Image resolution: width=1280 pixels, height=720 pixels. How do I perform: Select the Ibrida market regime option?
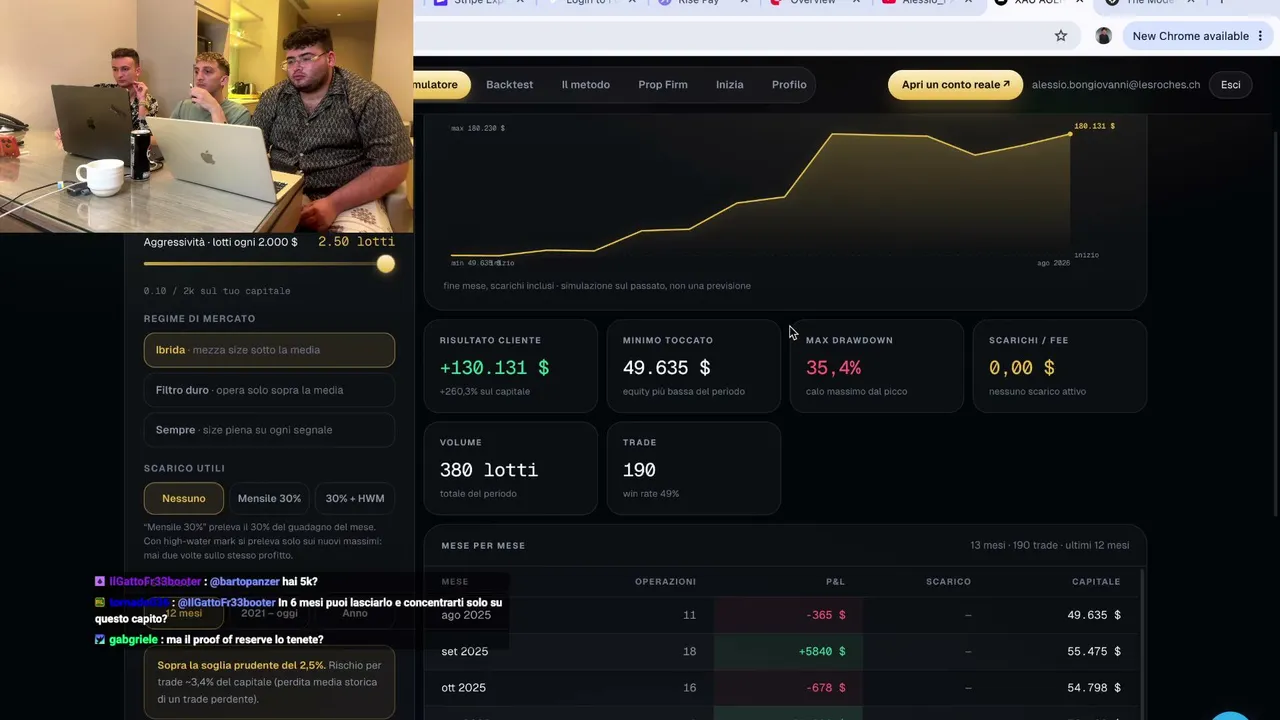(x=269, y=350)
